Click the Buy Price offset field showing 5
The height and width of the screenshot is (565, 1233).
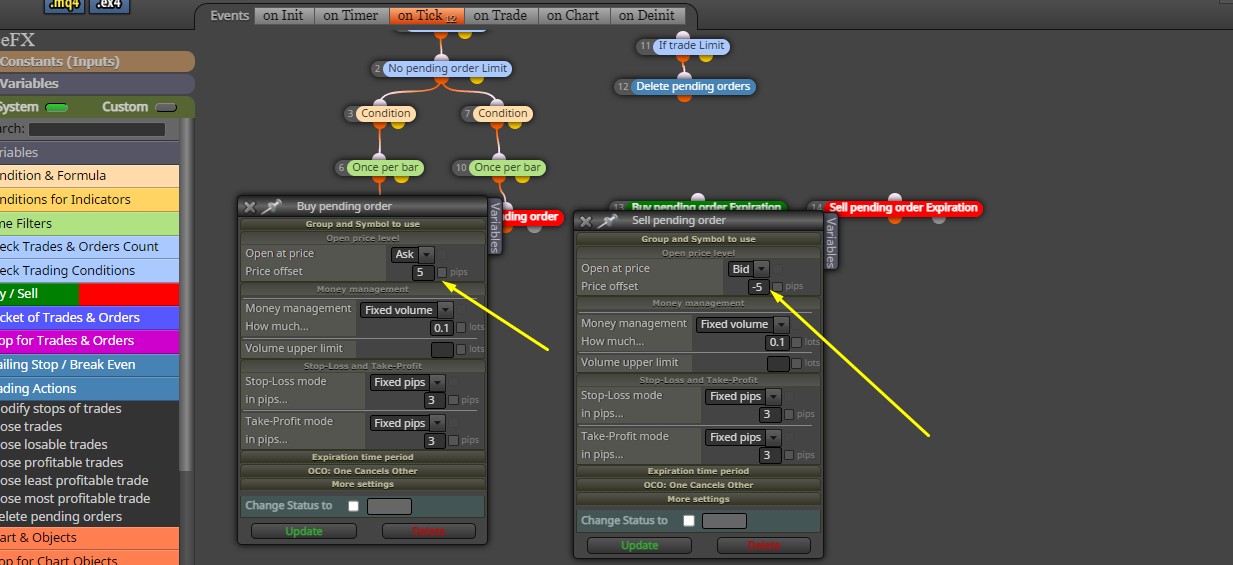[x=423, y=272]
